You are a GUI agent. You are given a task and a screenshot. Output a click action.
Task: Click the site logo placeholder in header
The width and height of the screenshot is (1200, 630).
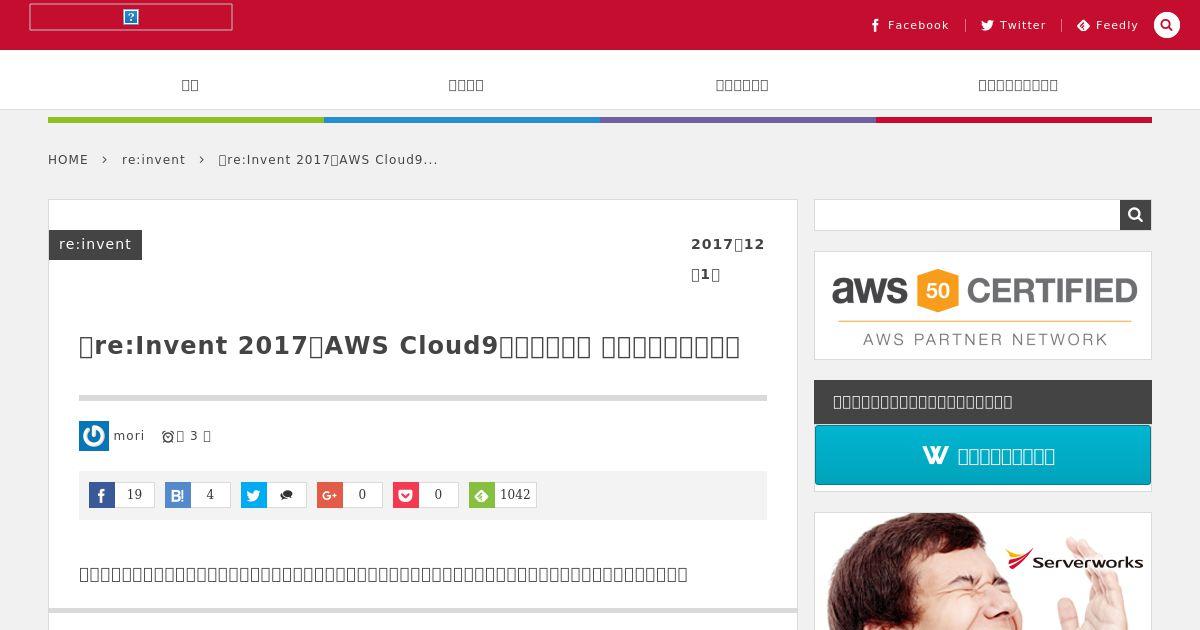point(131,17)
